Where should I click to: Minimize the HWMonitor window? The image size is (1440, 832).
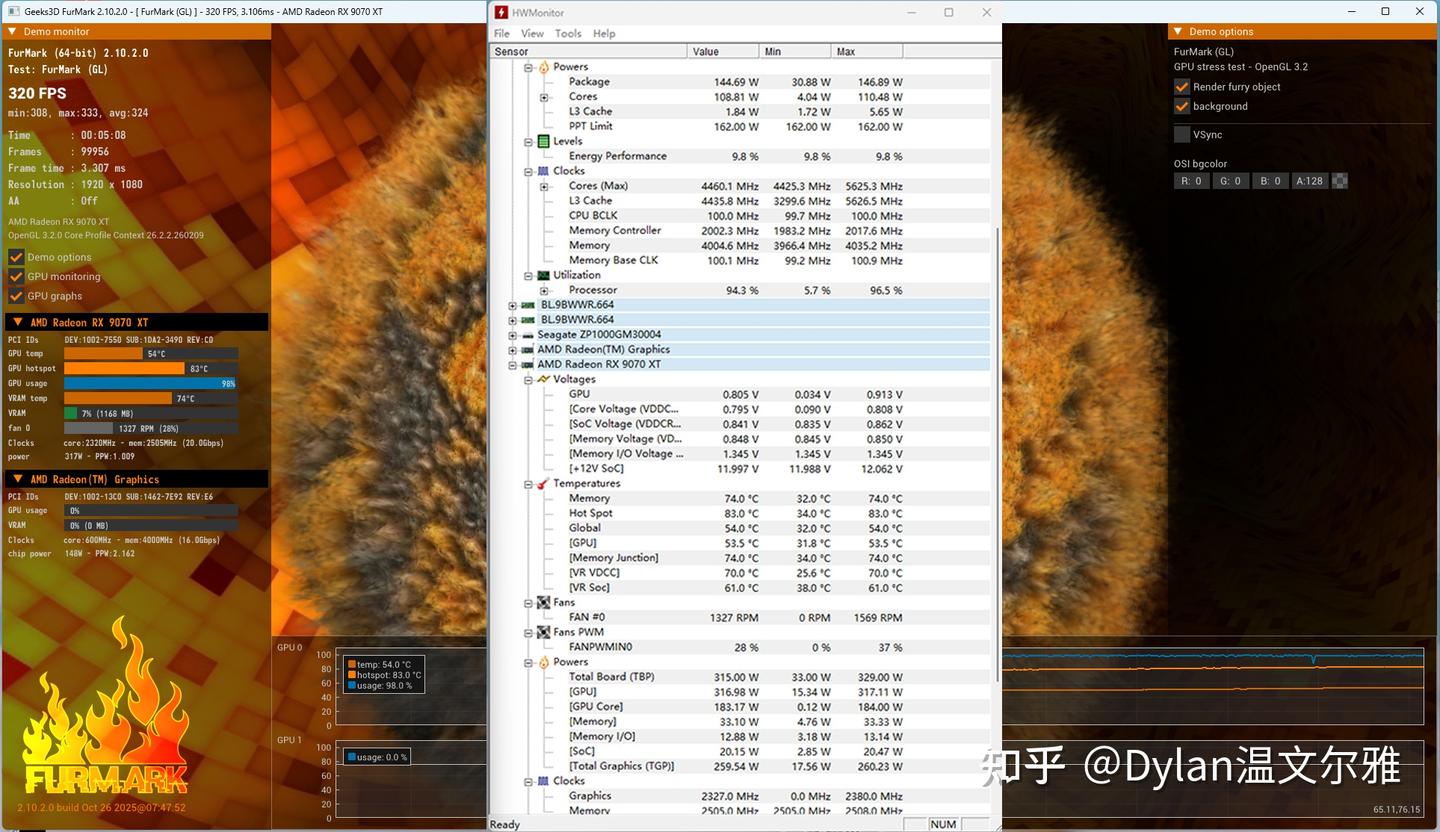click(x=911, y=12)
